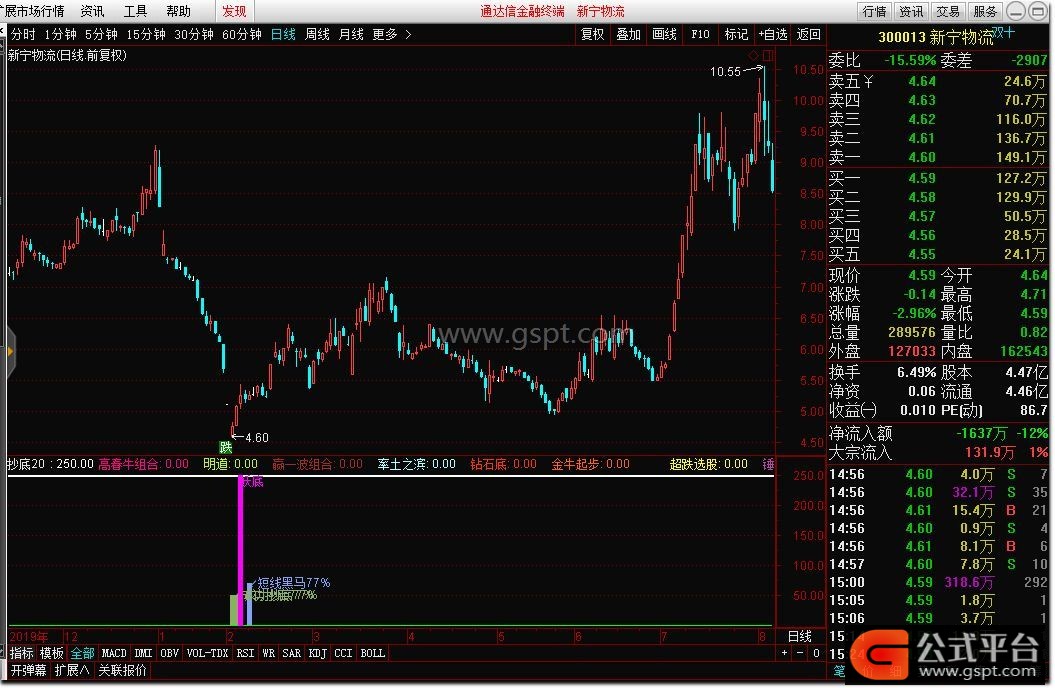This screenshot has height=688, width=1055.
Task: Click the 卖一 sell price 4.60
Action: tap(922, 157)
